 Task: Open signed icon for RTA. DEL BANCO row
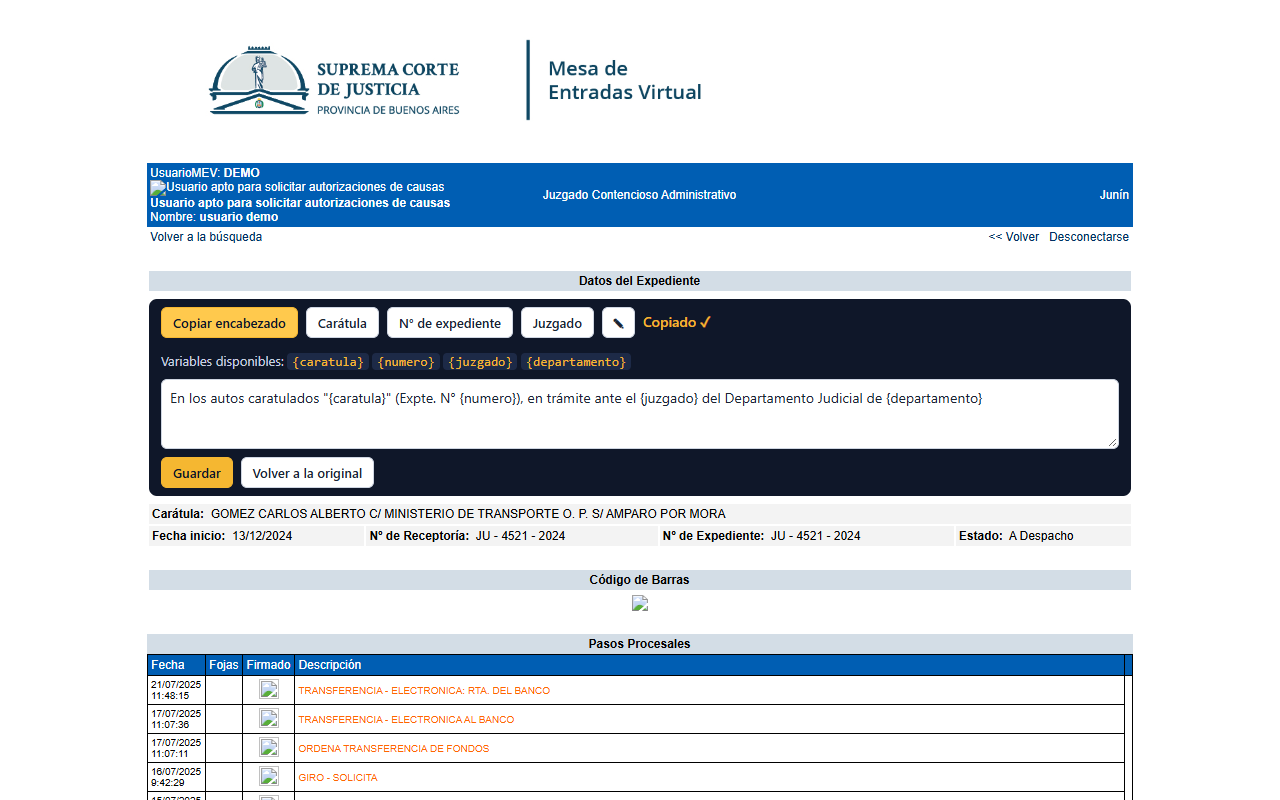tap(269, 689)
